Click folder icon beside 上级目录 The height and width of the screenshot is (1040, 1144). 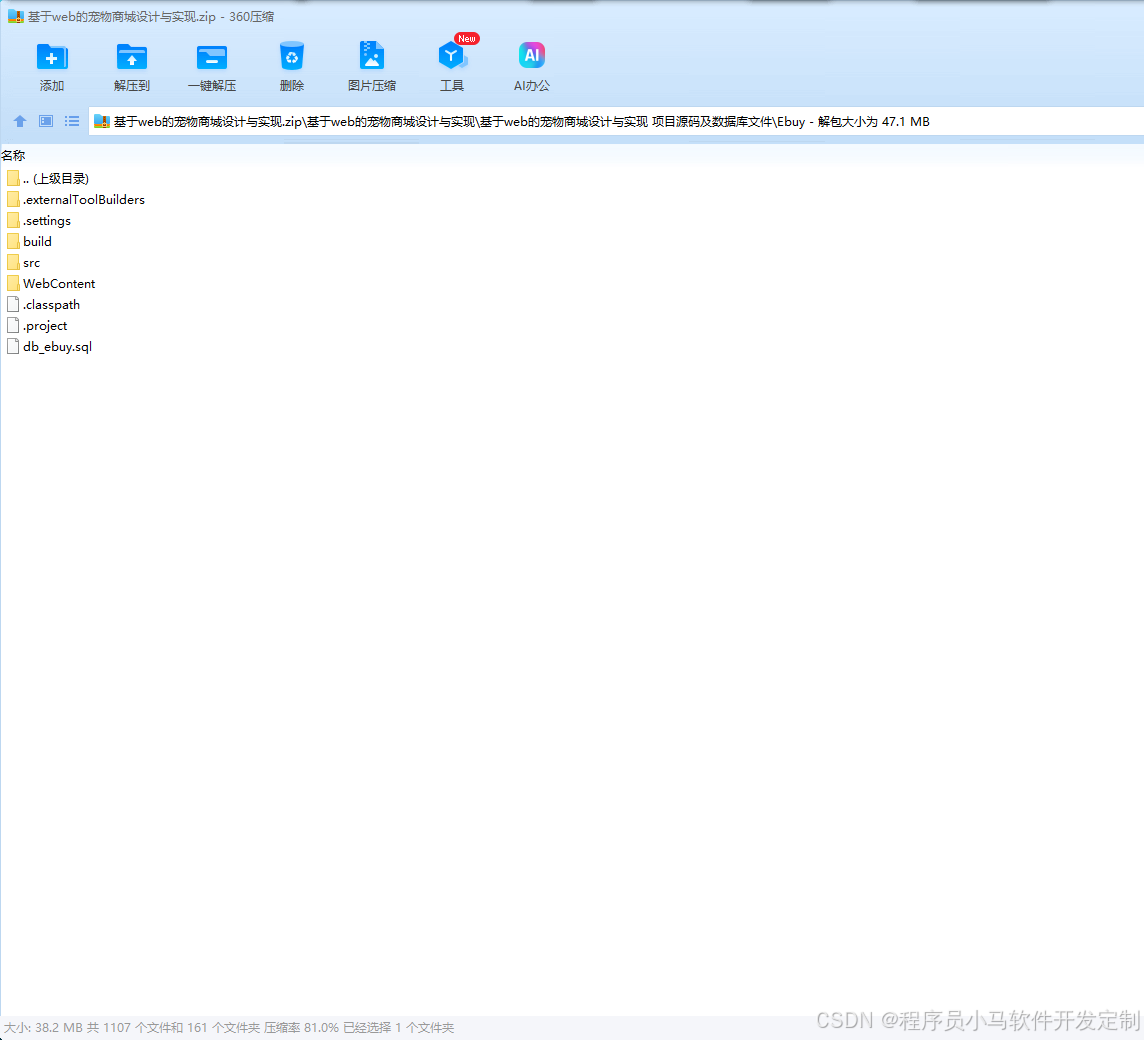coord(12,178)
